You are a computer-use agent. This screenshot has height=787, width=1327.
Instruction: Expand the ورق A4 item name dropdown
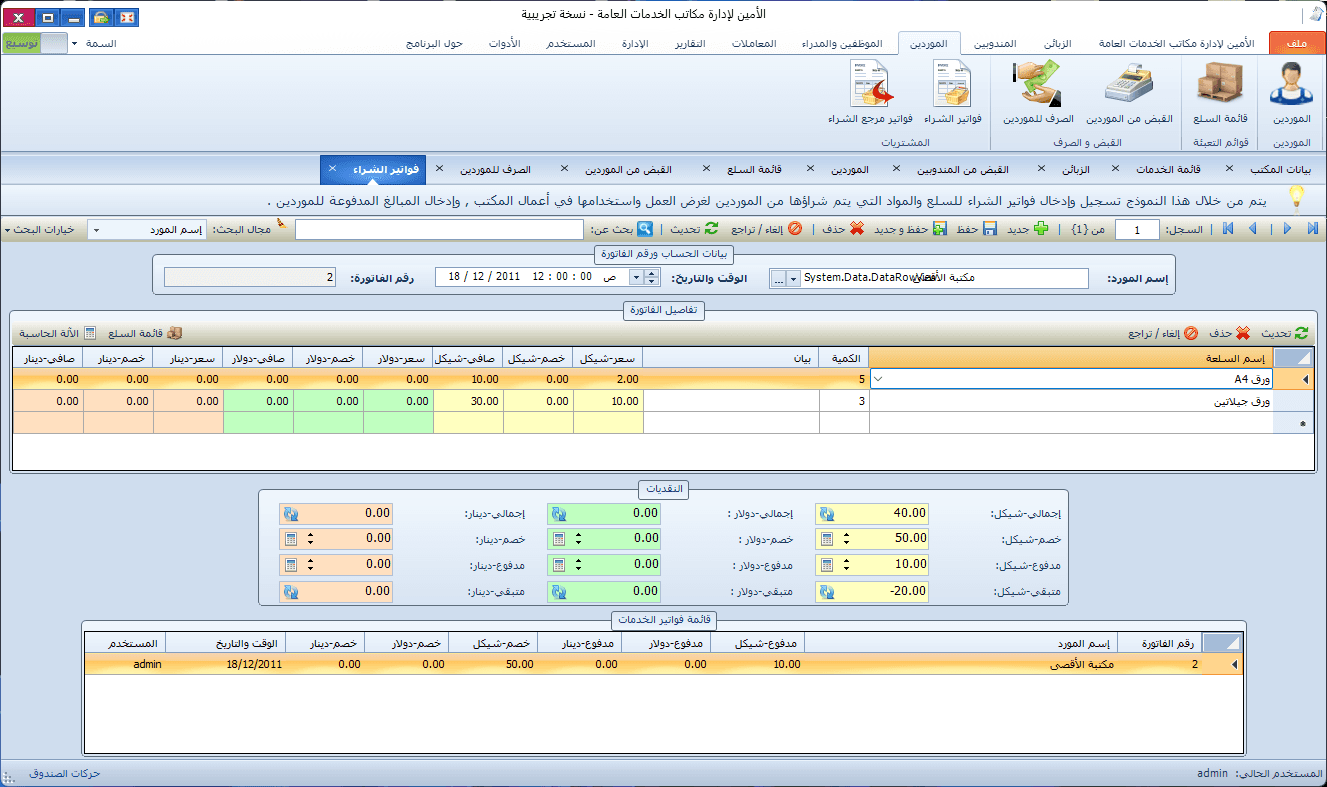(x=877, y=380)
